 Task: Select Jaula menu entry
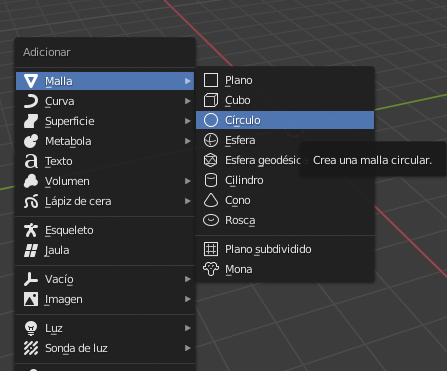coord(105,250)
